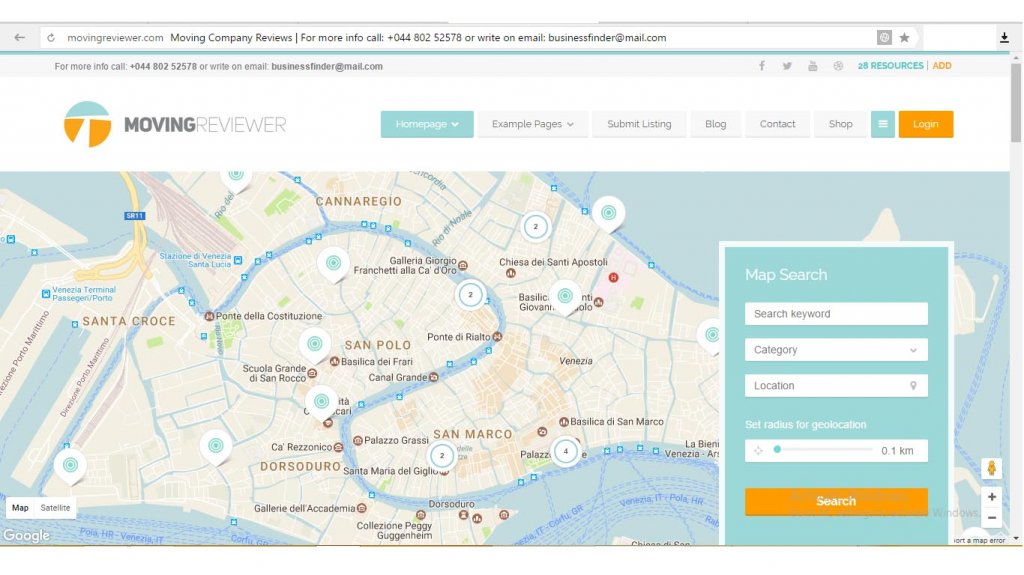
Task: Click the Stazione di Venezia Santa Lucia label
Action: tap(195, 260)
